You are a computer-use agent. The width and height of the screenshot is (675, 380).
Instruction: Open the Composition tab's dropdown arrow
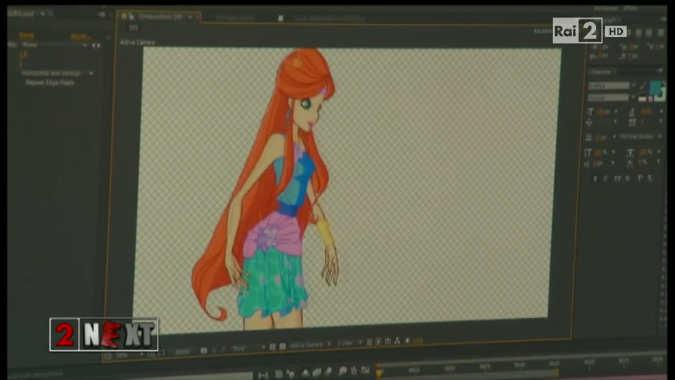190,16
